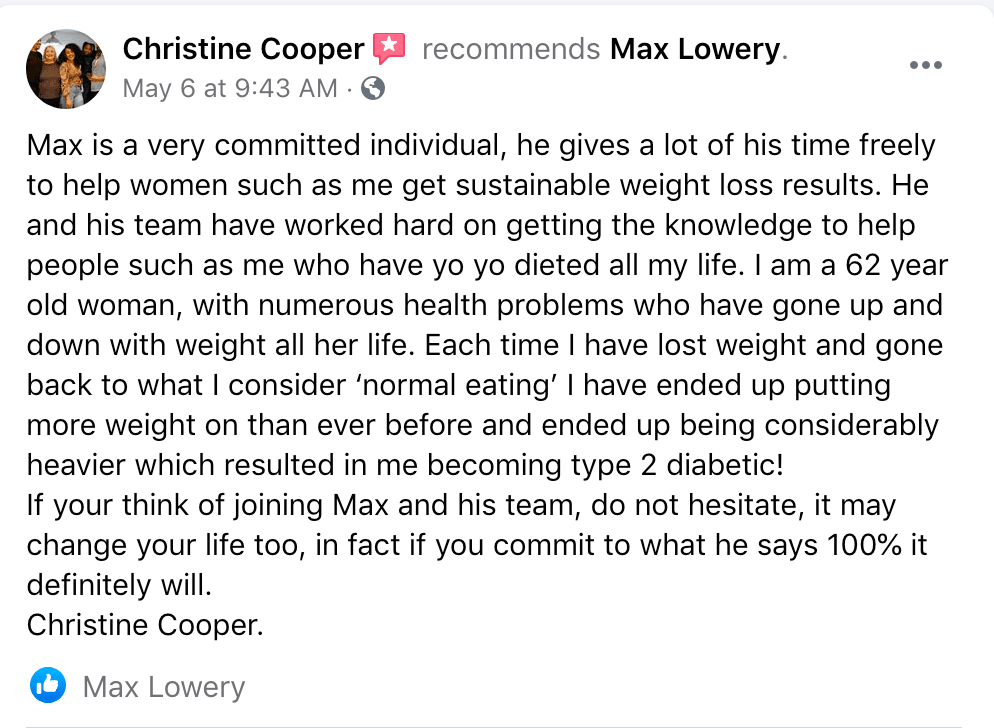This screenshot has width=994, height=728.
Task: Open the May 6 at 9:43 AM timestamp
Action: click(x=230, y=88)
